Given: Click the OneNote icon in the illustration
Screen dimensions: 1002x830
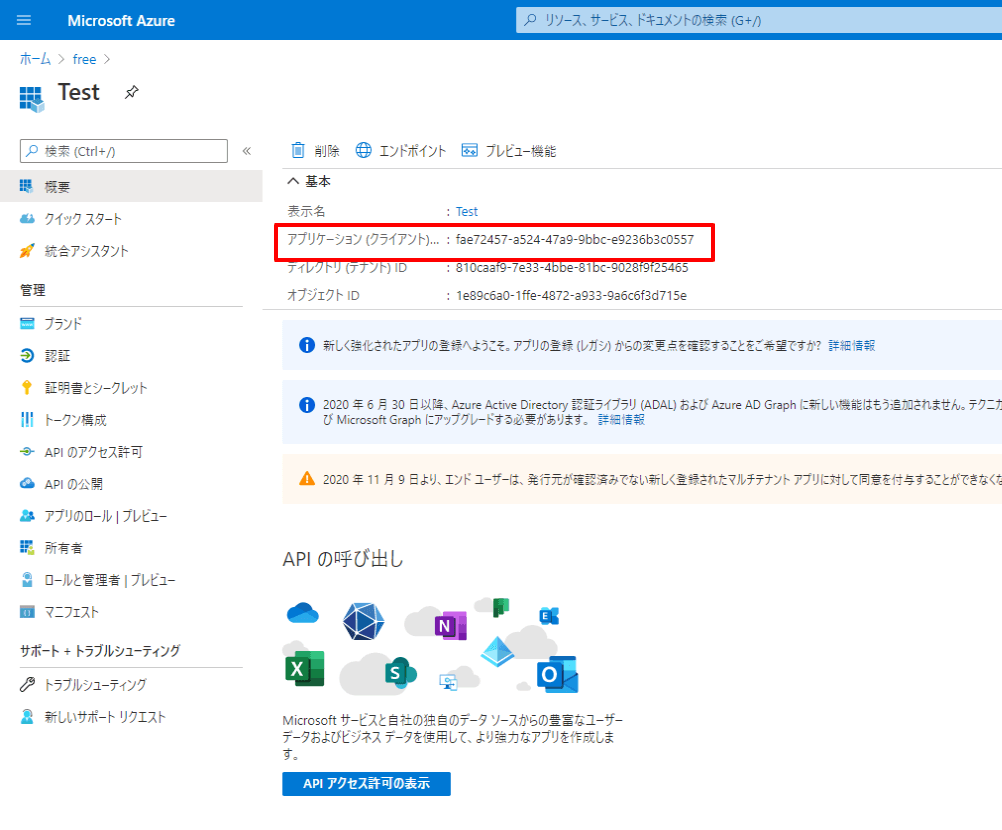Looking at the screenshot, I should pos(451,626).
